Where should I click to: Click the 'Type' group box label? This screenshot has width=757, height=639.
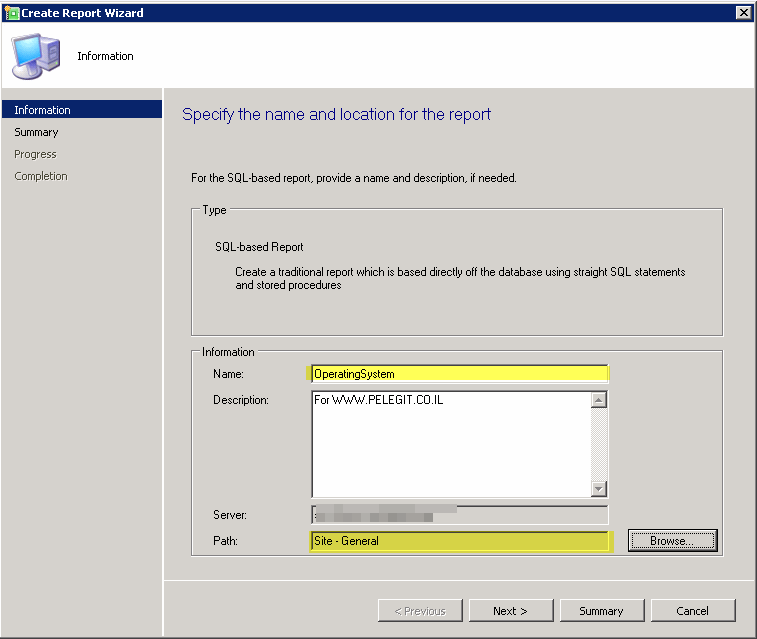[x=214, y=209]
